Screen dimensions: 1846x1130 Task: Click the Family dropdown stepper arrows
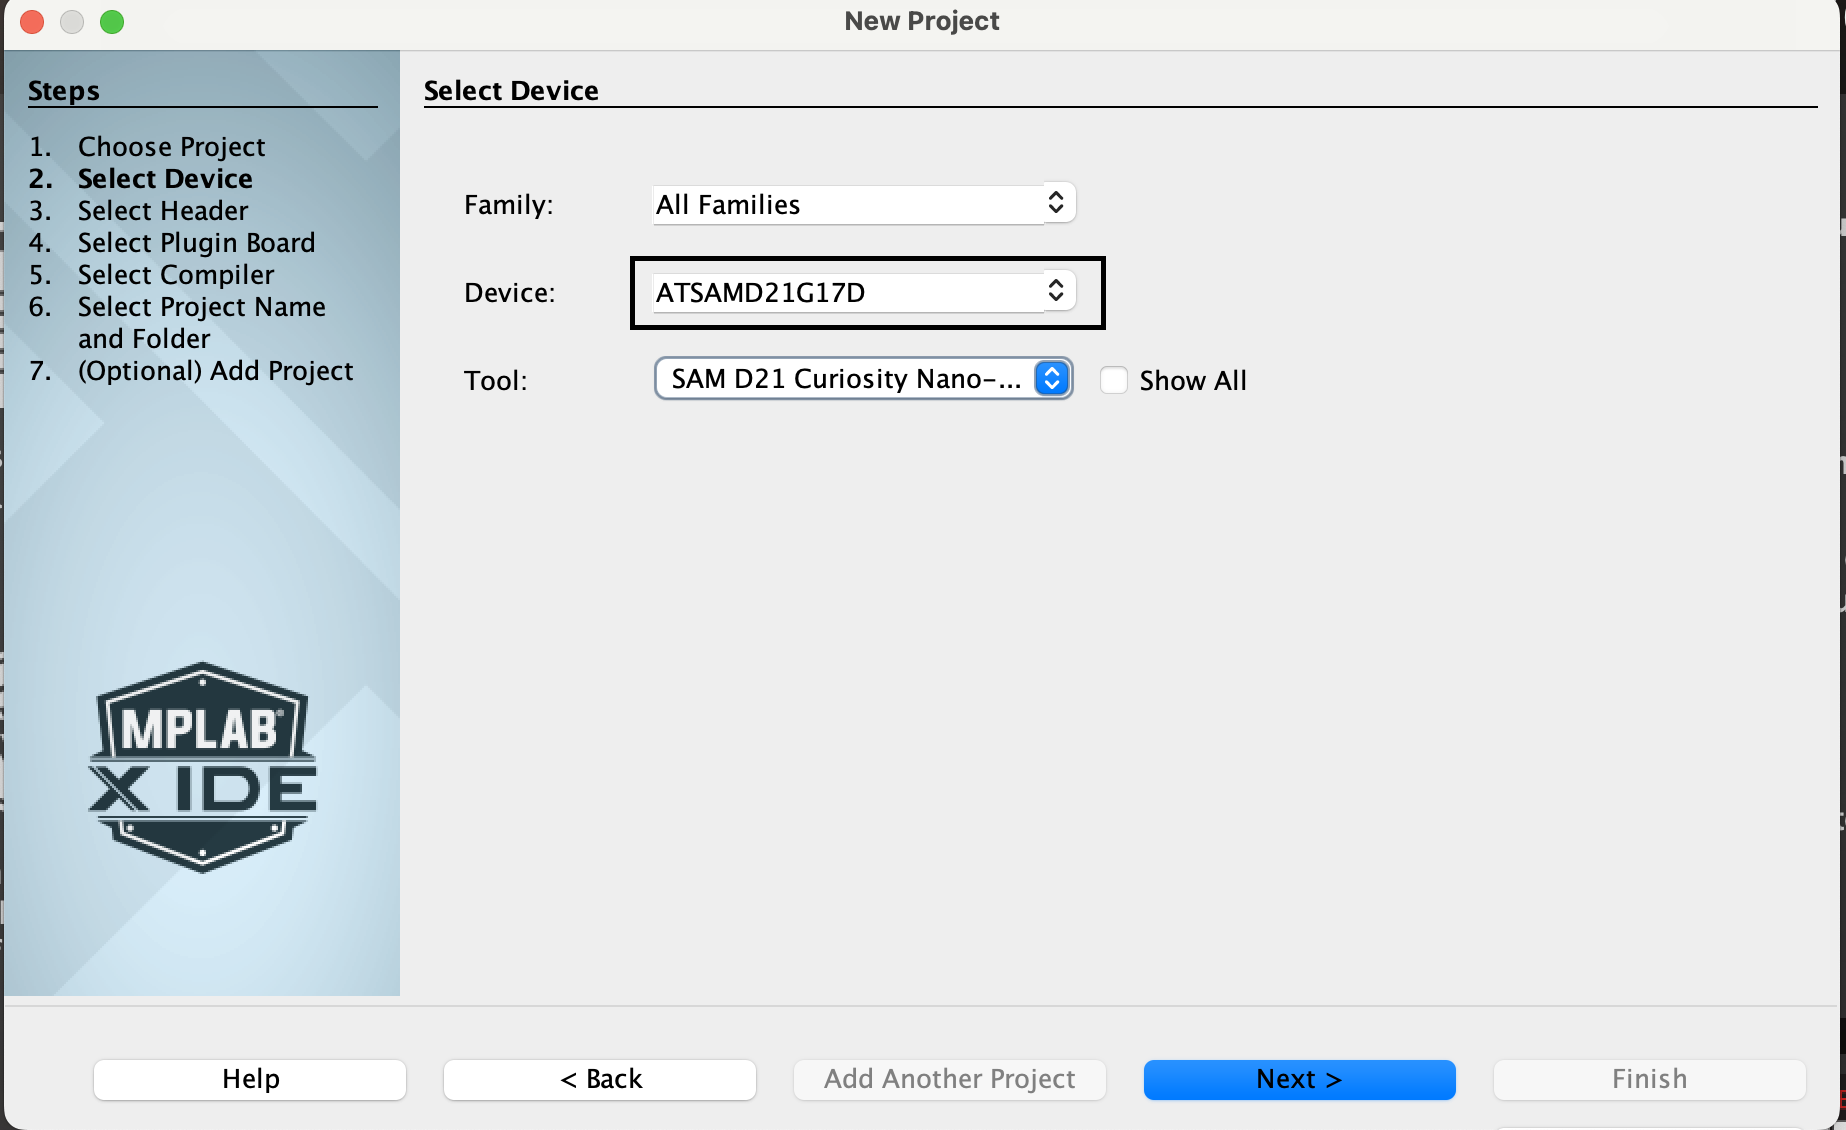[x=1056, y=202]
